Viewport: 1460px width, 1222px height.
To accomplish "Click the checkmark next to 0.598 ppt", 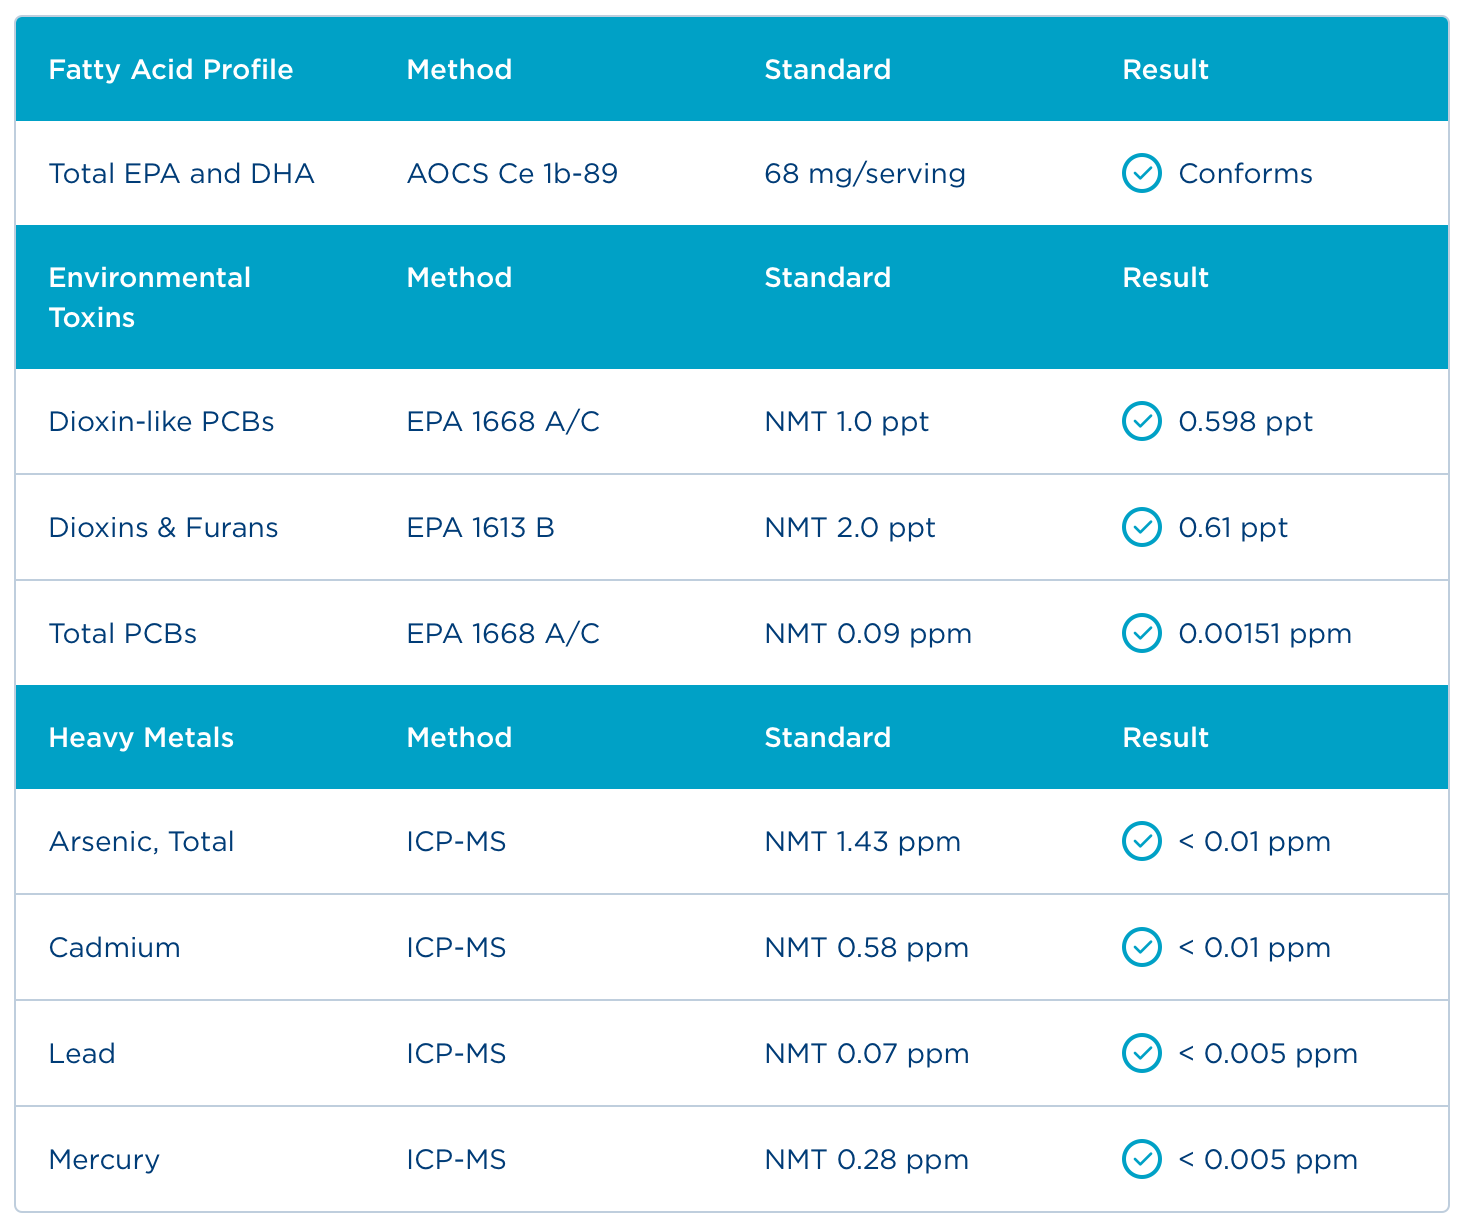I will tap(1141, 421).
